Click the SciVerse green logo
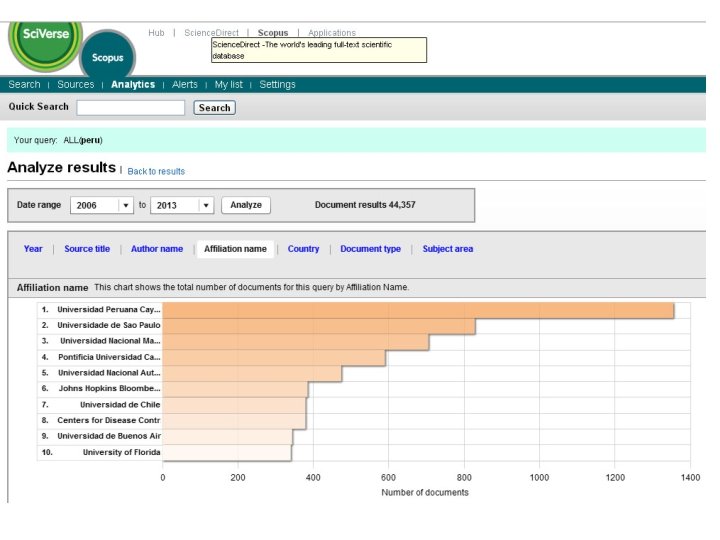This screenshot has width=720, height=540. coord(45,45)
